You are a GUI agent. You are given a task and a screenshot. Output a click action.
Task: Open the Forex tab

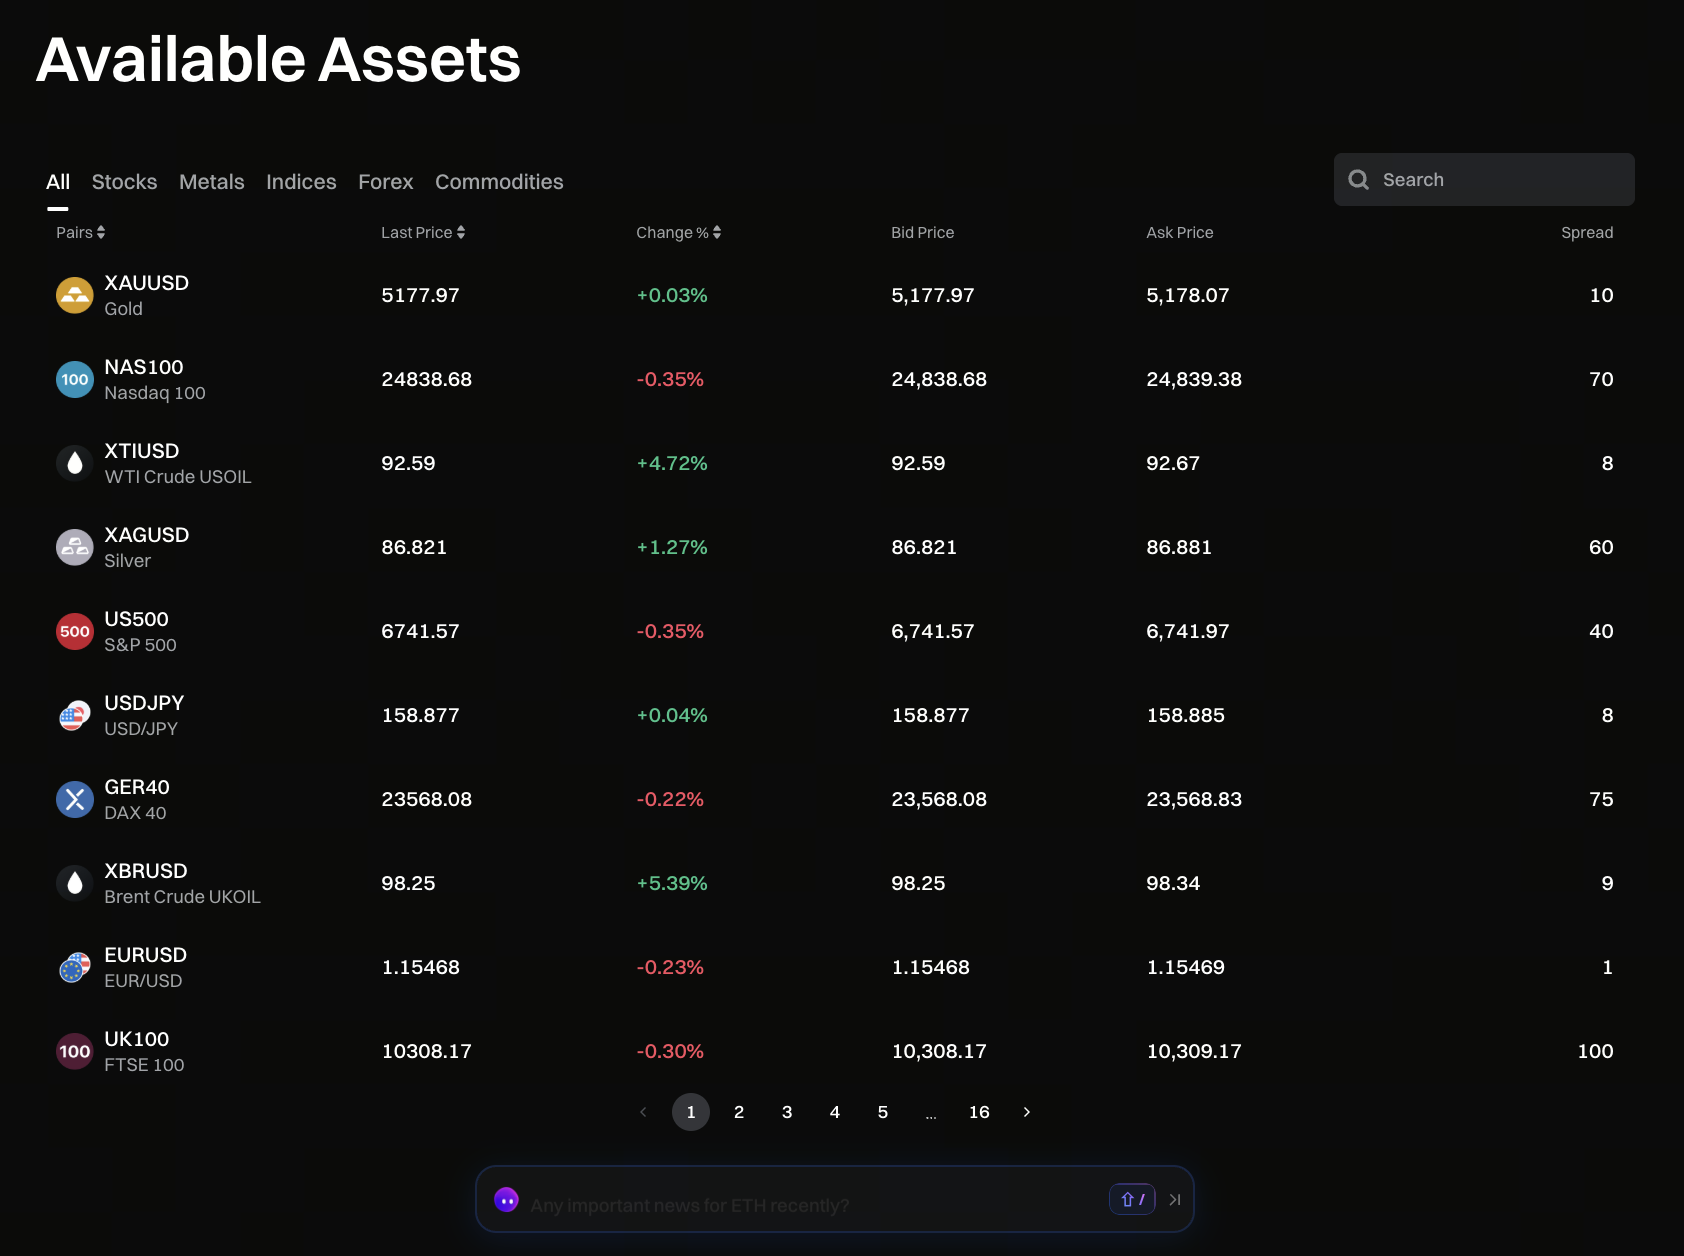click(386, 182)
